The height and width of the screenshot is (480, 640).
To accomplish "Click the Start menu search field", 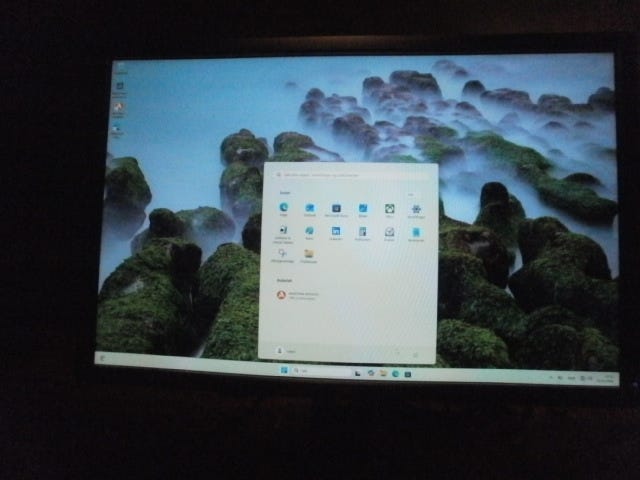I will [351, 175].
